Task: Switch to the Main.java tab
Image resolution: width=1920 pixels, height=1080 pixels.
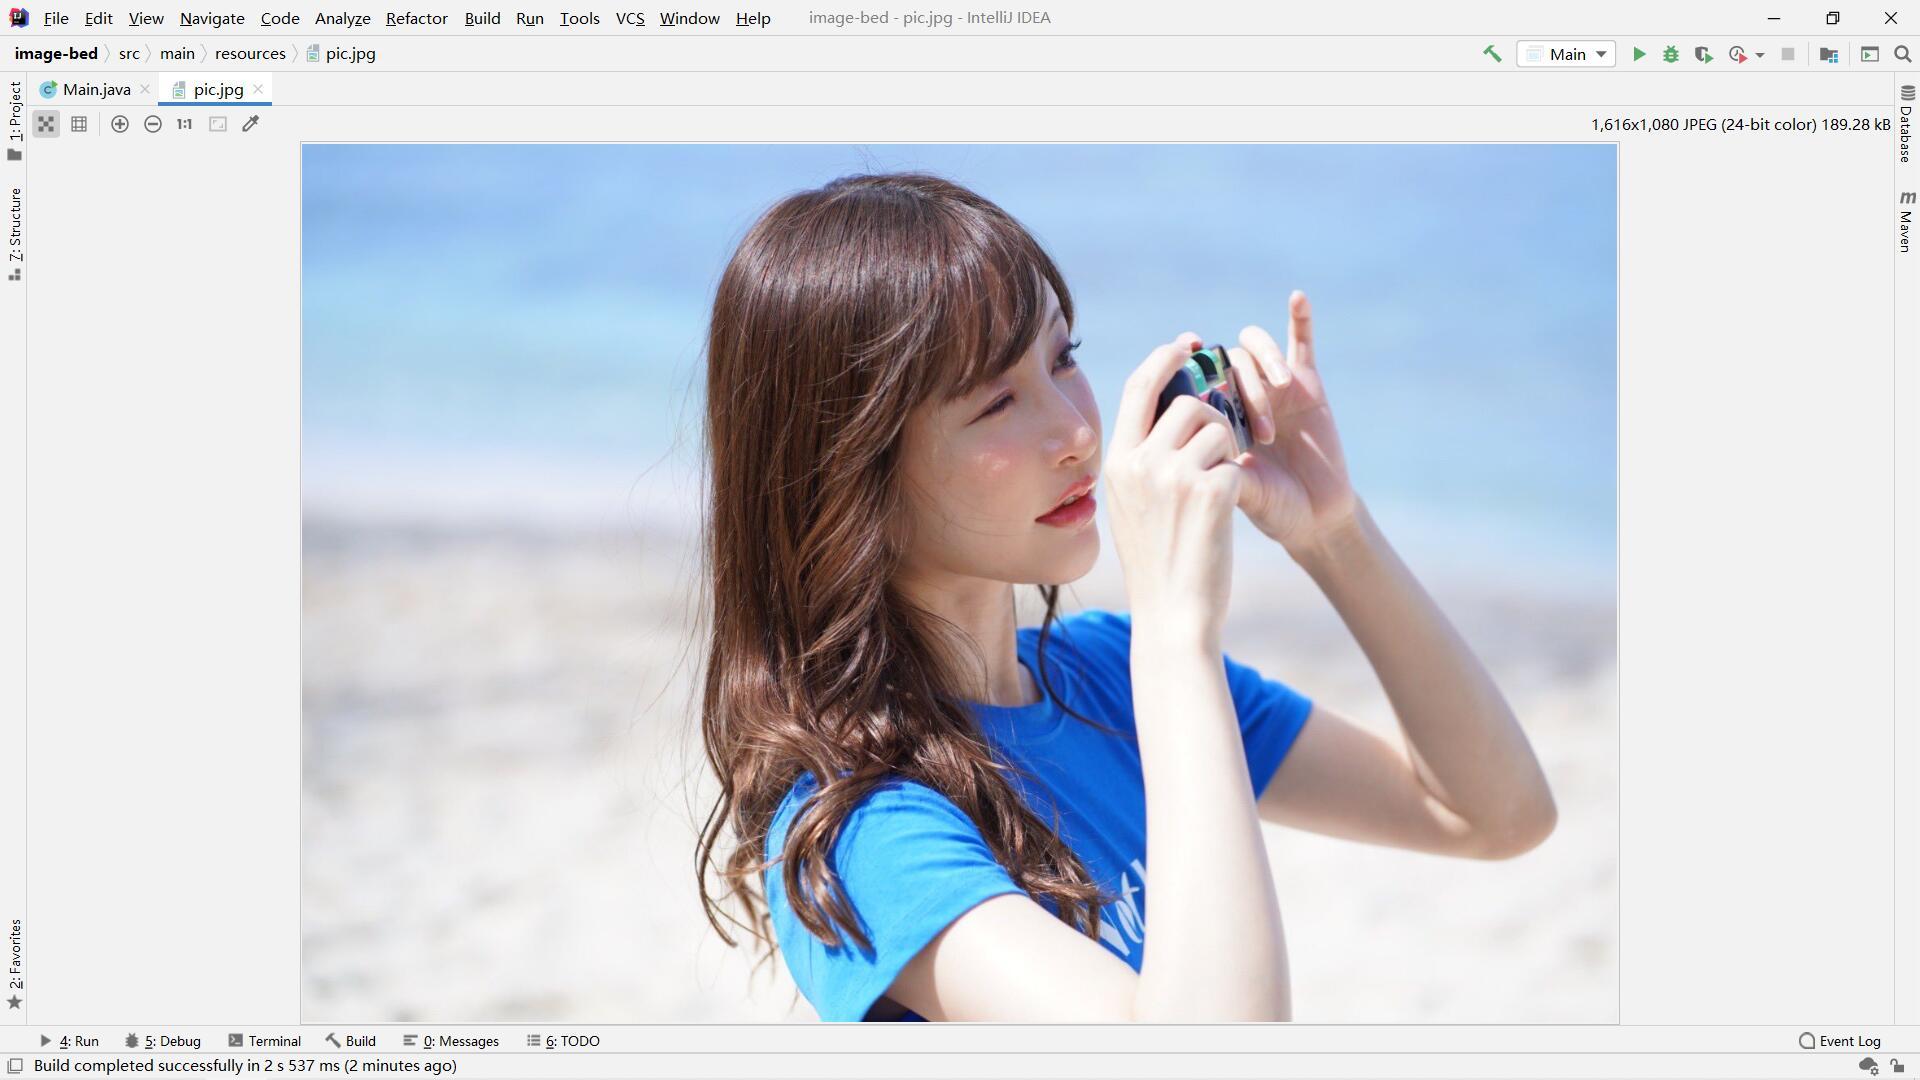Action: 96,89
